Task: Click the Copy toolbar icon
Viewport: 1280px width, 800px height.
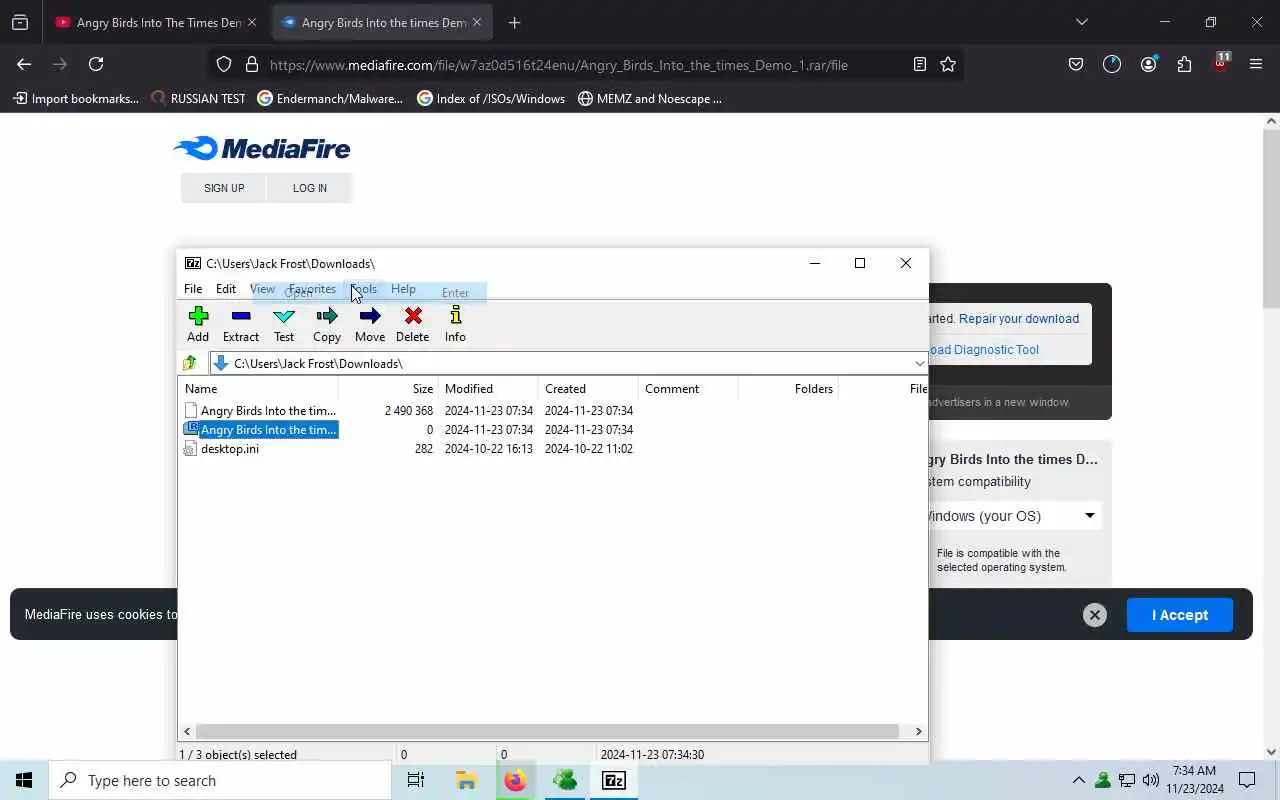Action: pos(327,324)
